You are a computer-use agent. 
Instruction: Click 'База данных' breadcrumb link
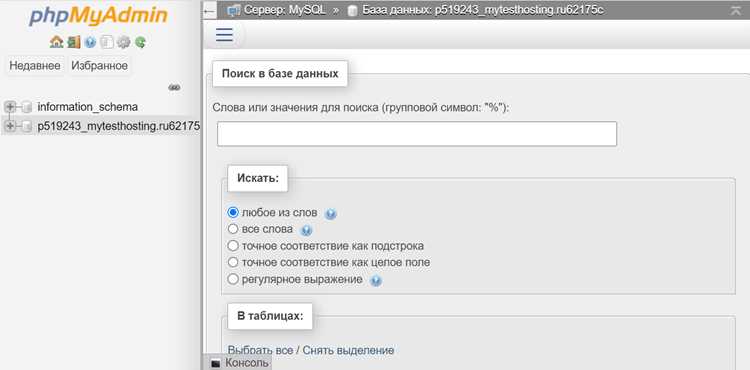pyautogui.click(x=483, y=11)
